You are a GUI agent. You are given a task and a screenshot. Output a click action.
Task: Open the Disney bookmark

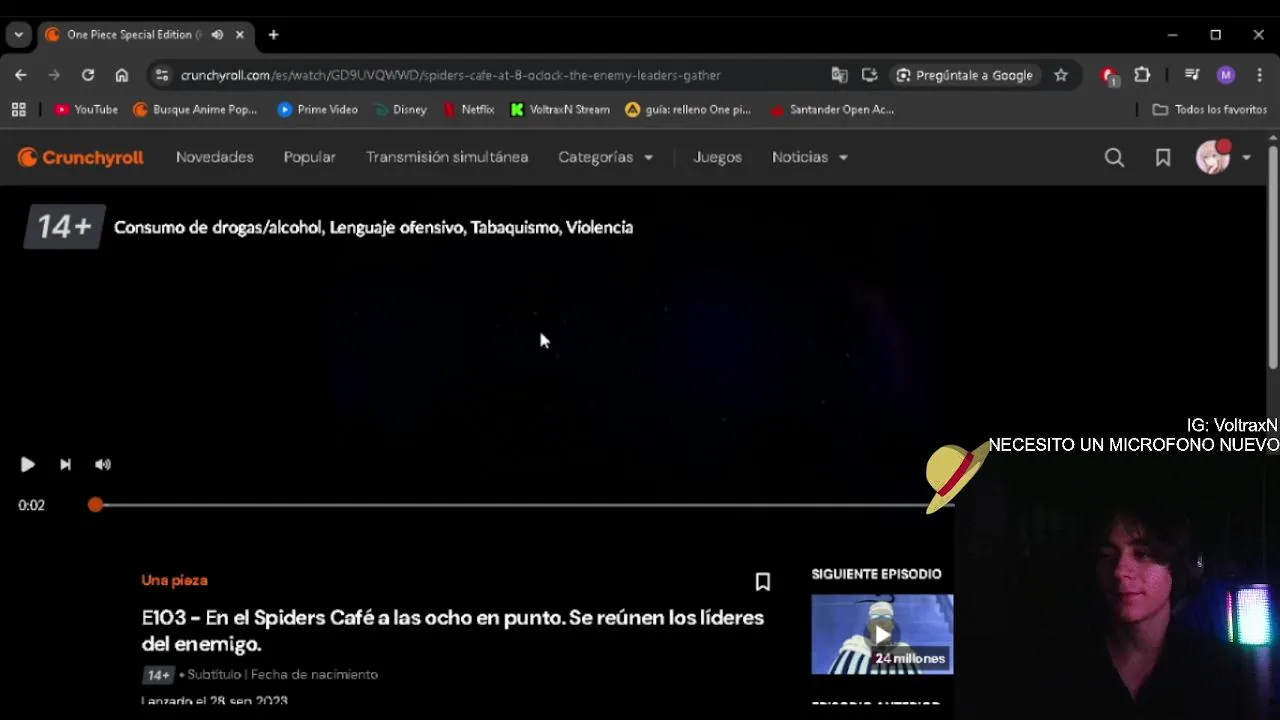tap(400, 110)
